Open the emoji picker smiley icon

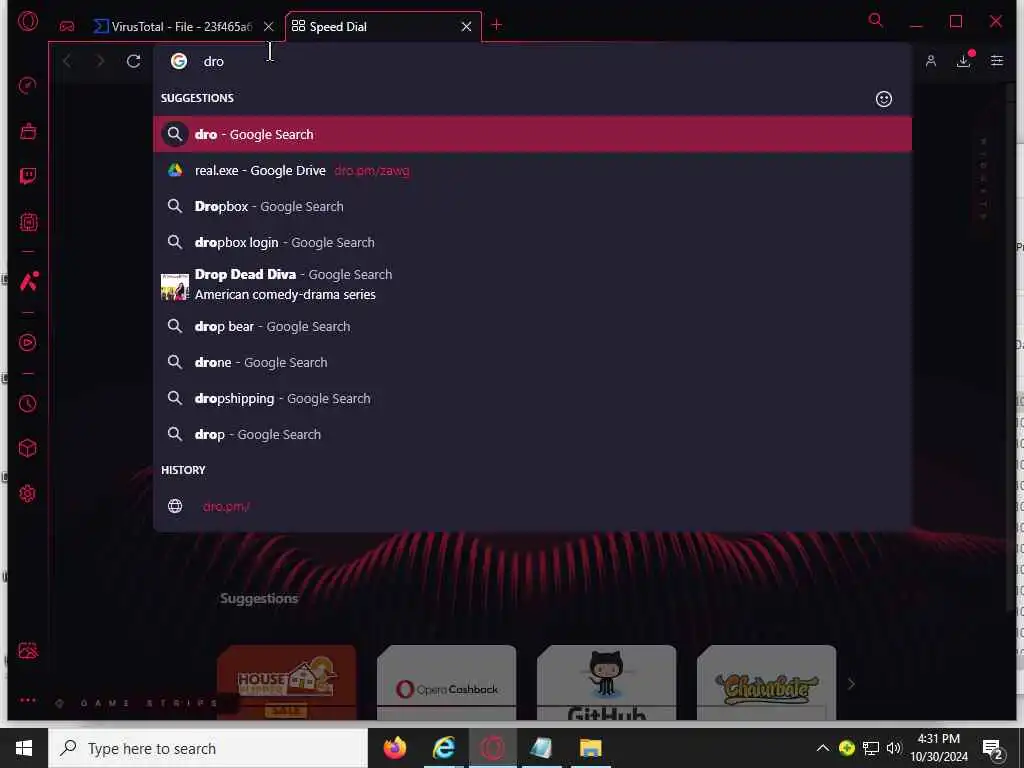884,99
